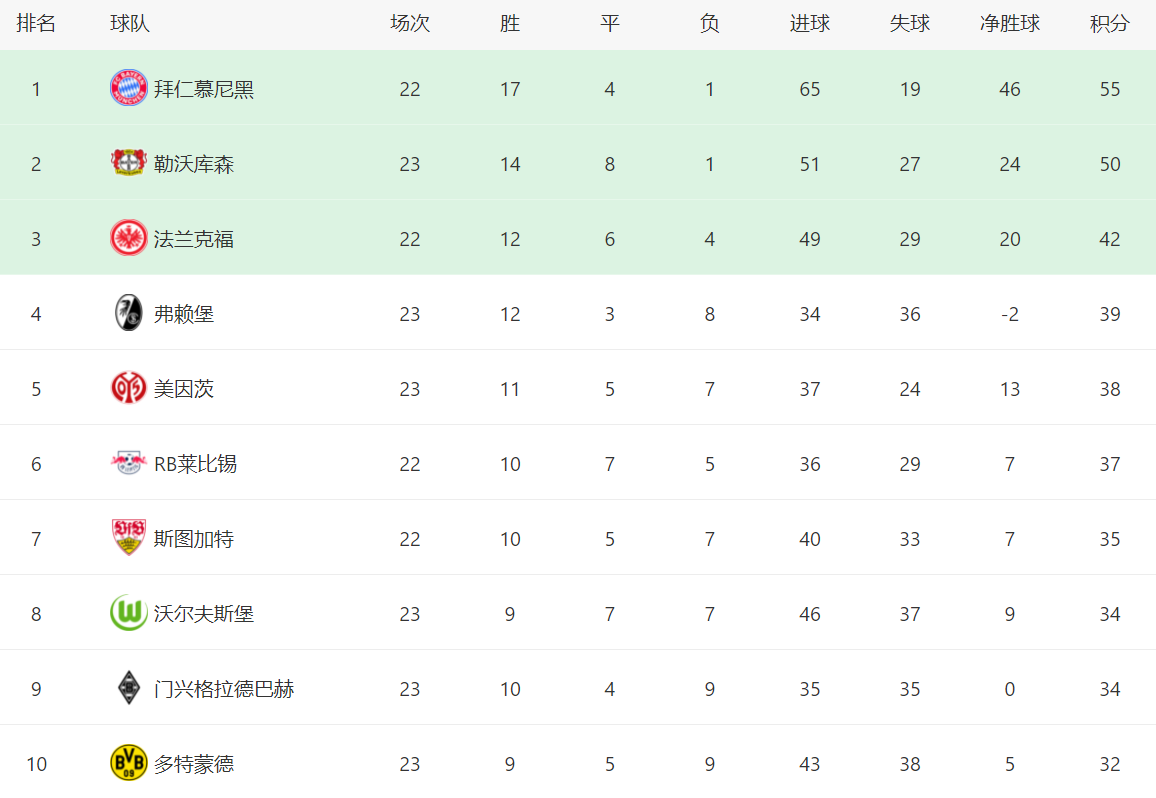Select the SC Freiburg badge icon
This screenshot has height=798, width=1156.
click(128, 313)
